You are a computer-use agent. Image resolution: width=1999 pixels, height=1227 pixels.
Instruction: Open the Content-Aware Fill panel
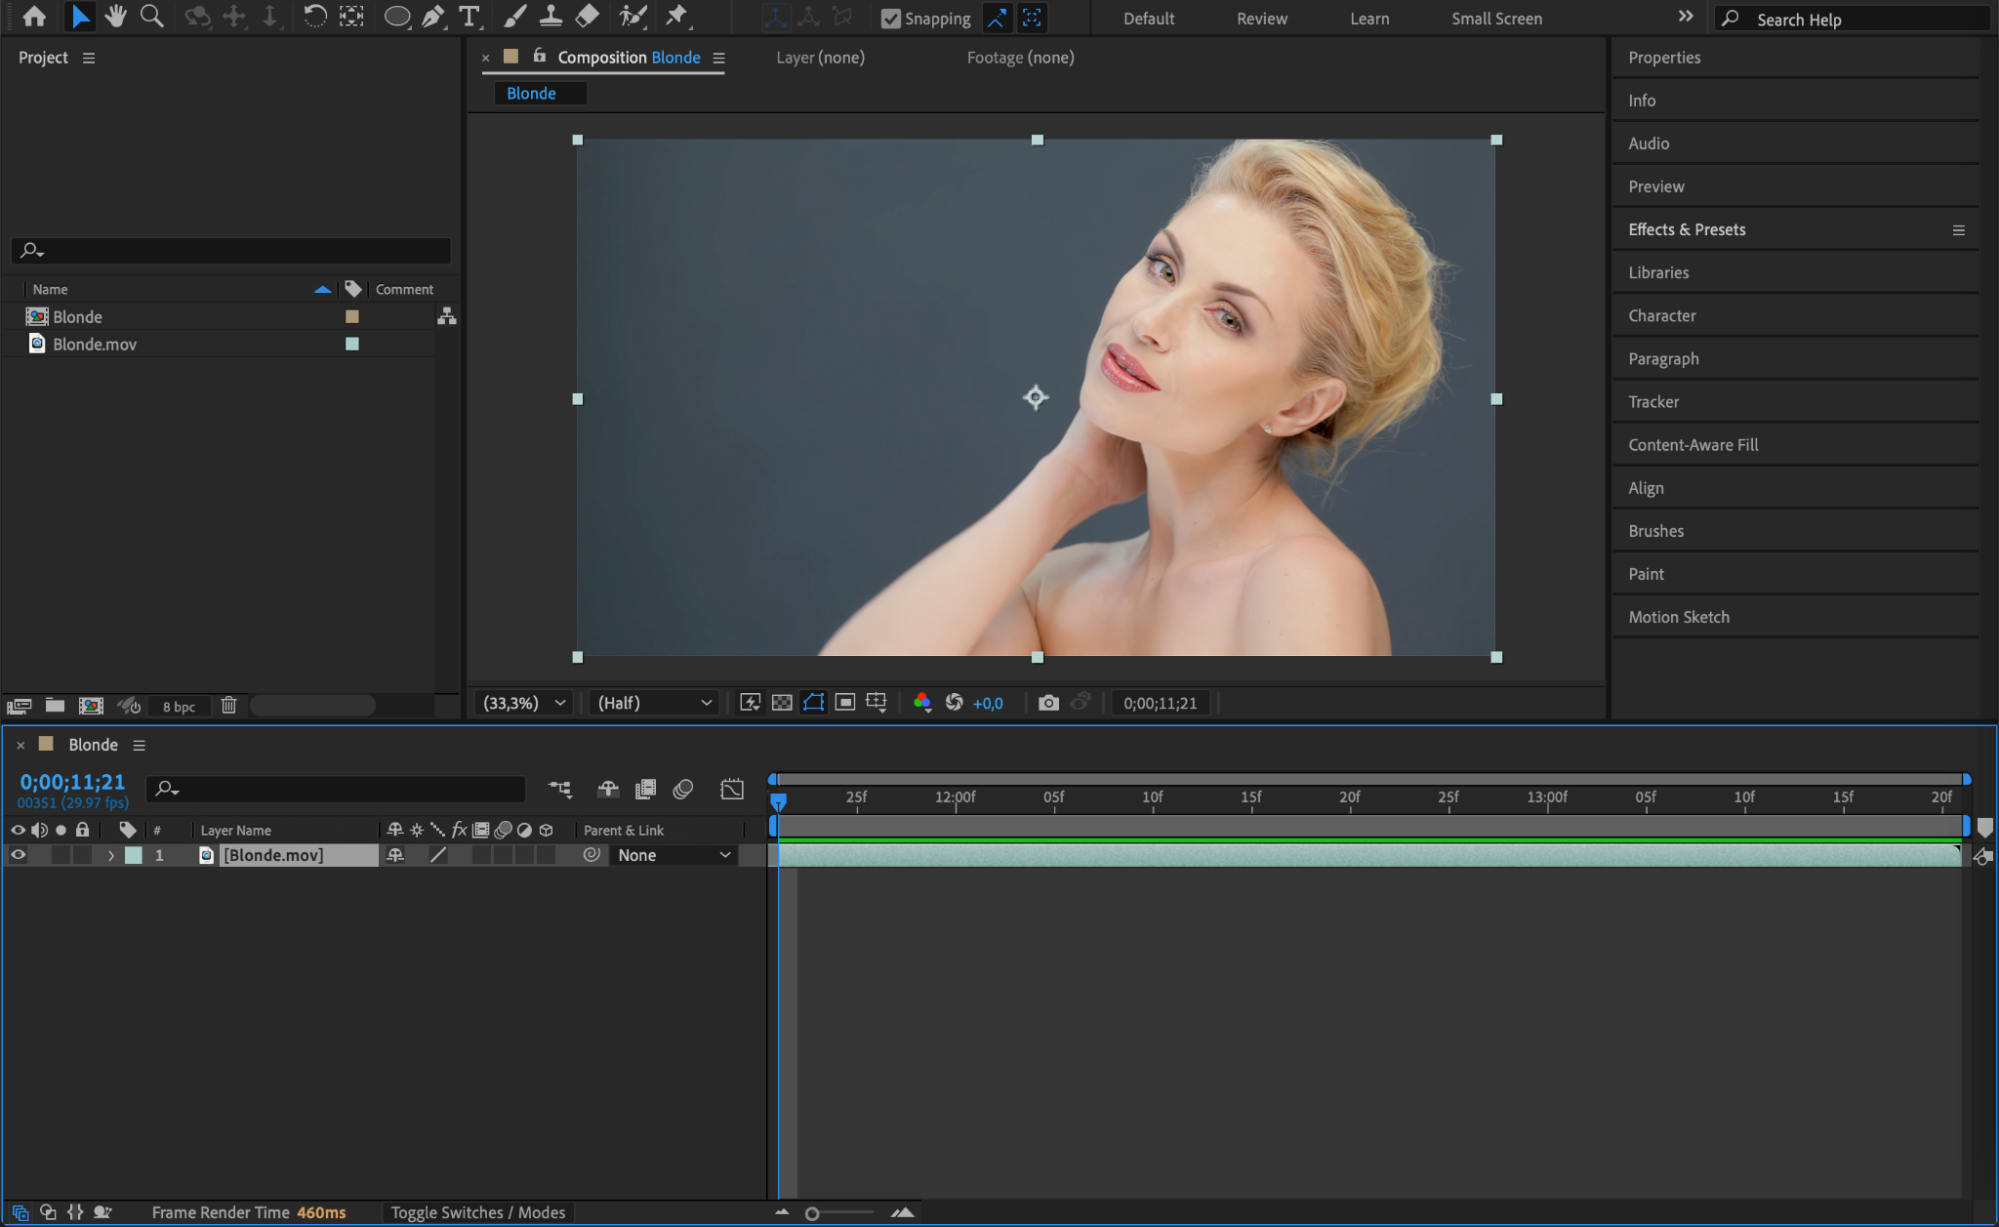tap(1692, 445)
